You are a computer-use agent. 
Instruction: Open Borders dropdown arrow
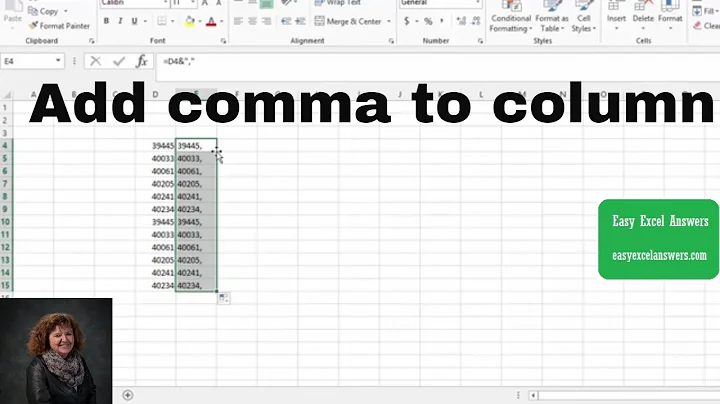[173, 21]
